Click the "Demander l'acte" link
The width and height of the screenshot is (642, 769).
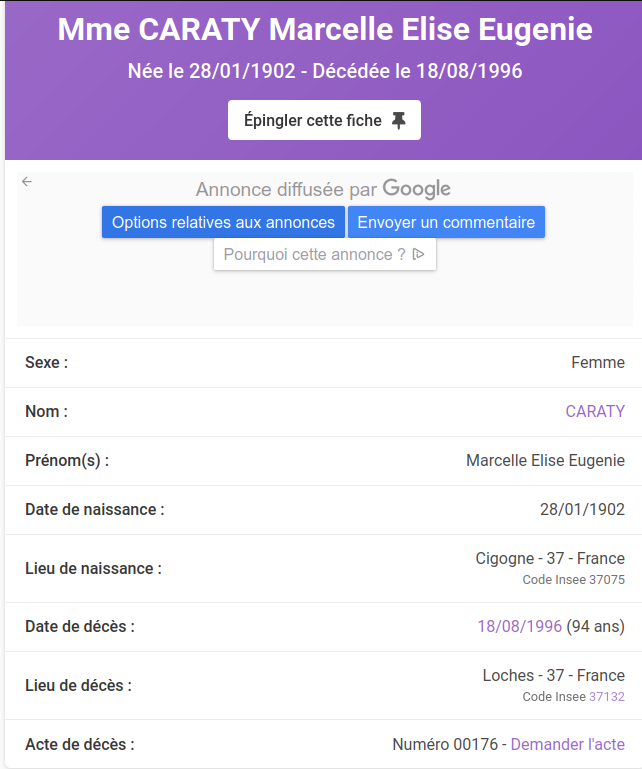[568, 744]
